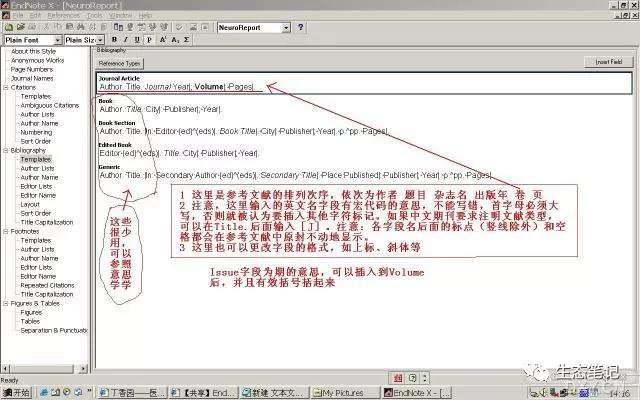640x400 pixels.
Task: Open the NeuroReport style dropdown
Action: pos(287,27)
